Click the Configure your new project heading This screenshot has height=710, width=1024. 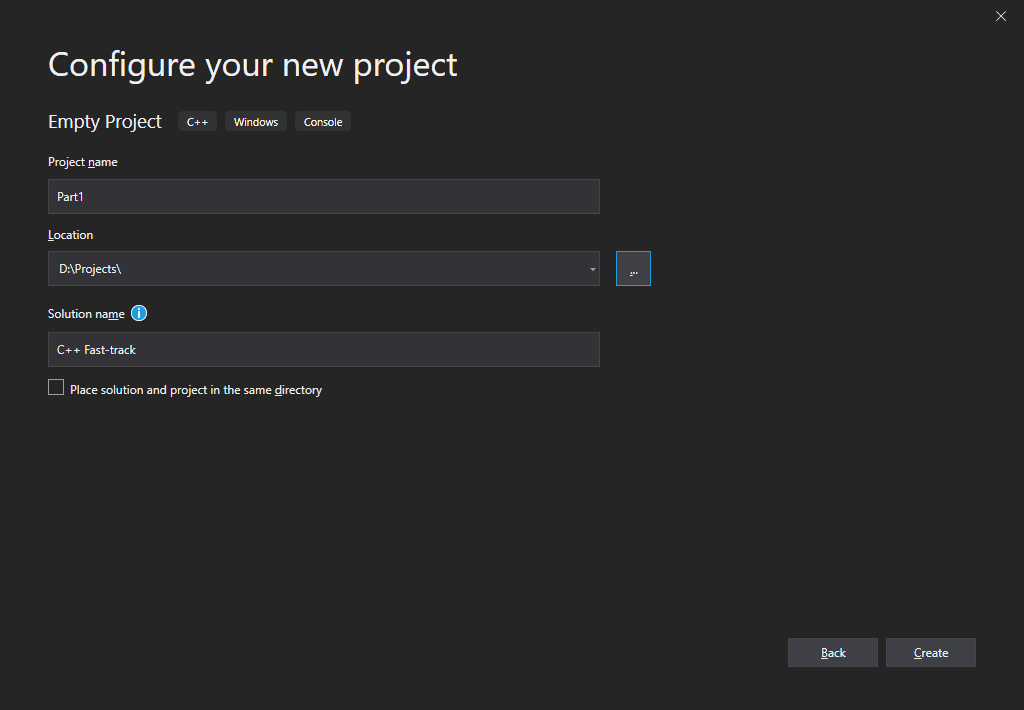(x=253, y=65)
